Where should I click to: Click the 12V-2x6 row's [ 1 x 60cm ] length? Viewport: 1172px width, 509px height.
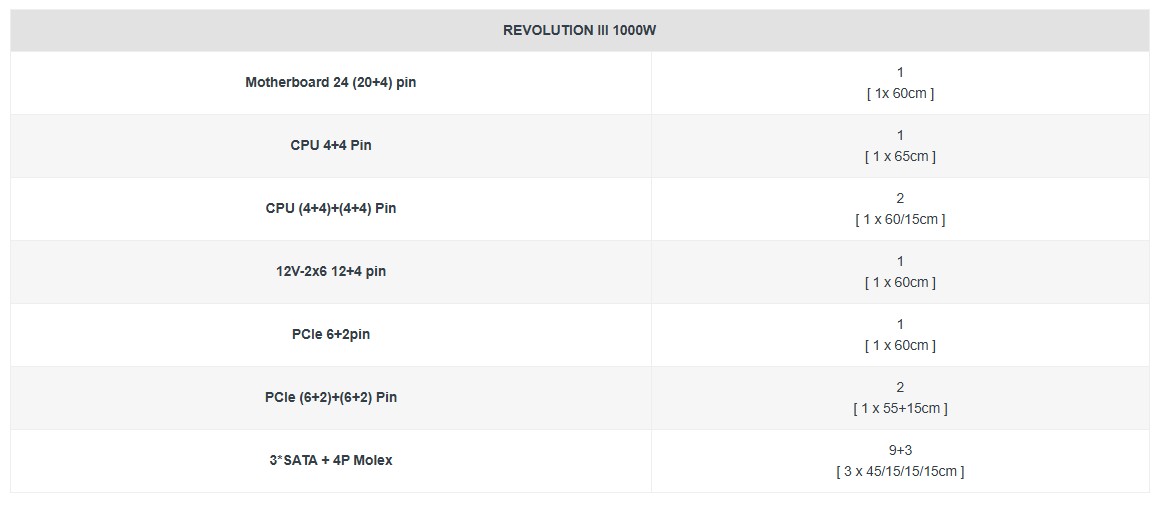tap(900, 283)
